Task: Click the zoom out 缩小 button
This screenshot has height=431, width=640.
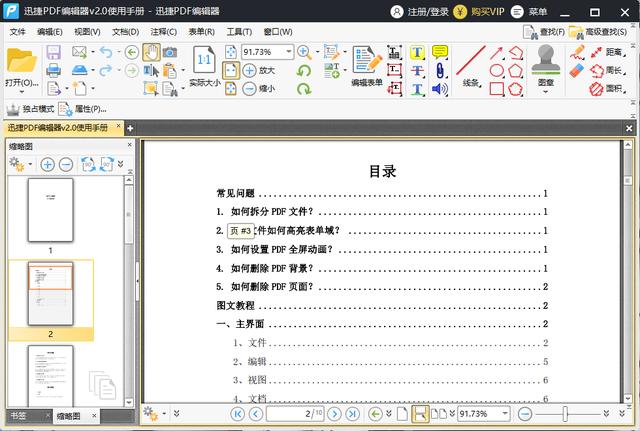Action: click(259, 89)
